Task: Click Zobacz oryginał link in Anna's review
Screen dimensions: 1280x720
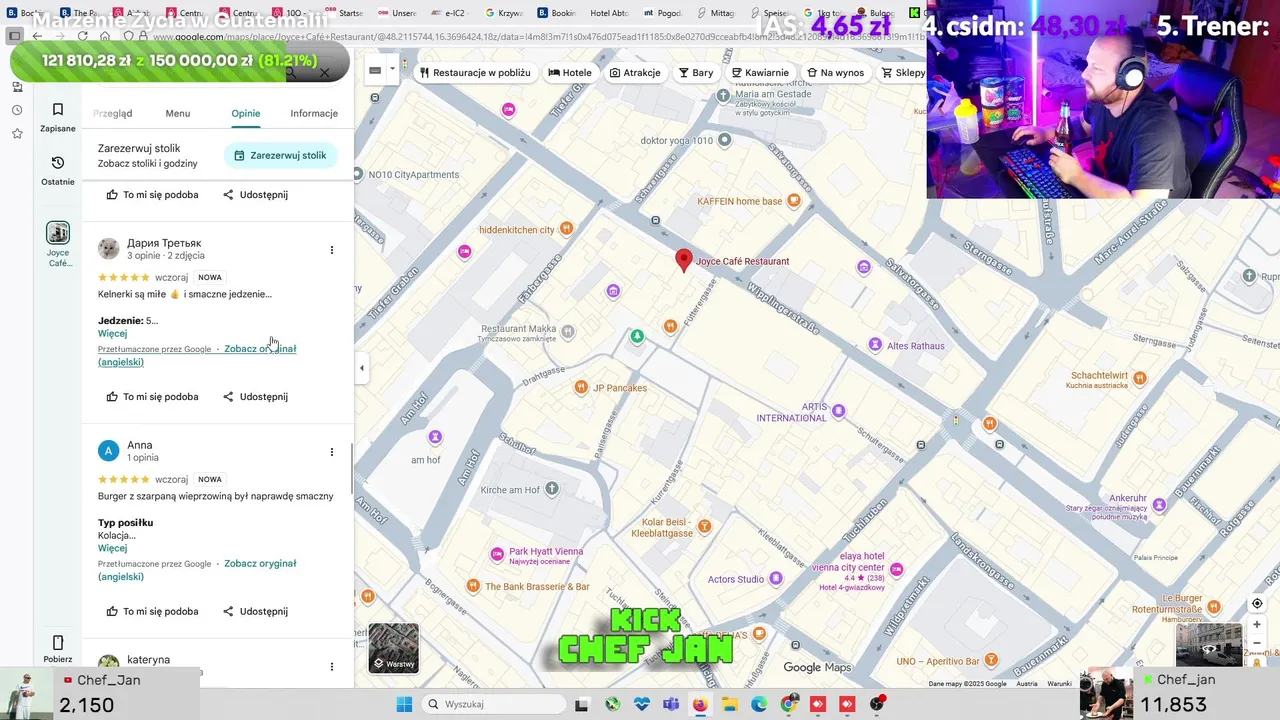Action: (260, 563)
